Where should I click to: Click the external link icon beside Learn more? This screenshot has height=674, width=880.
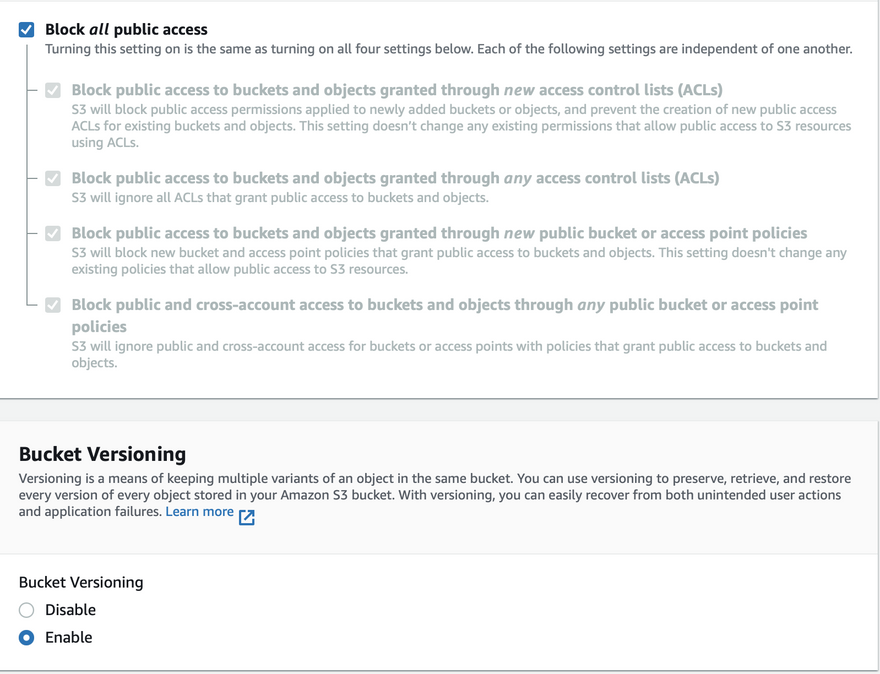coord(246,517)
